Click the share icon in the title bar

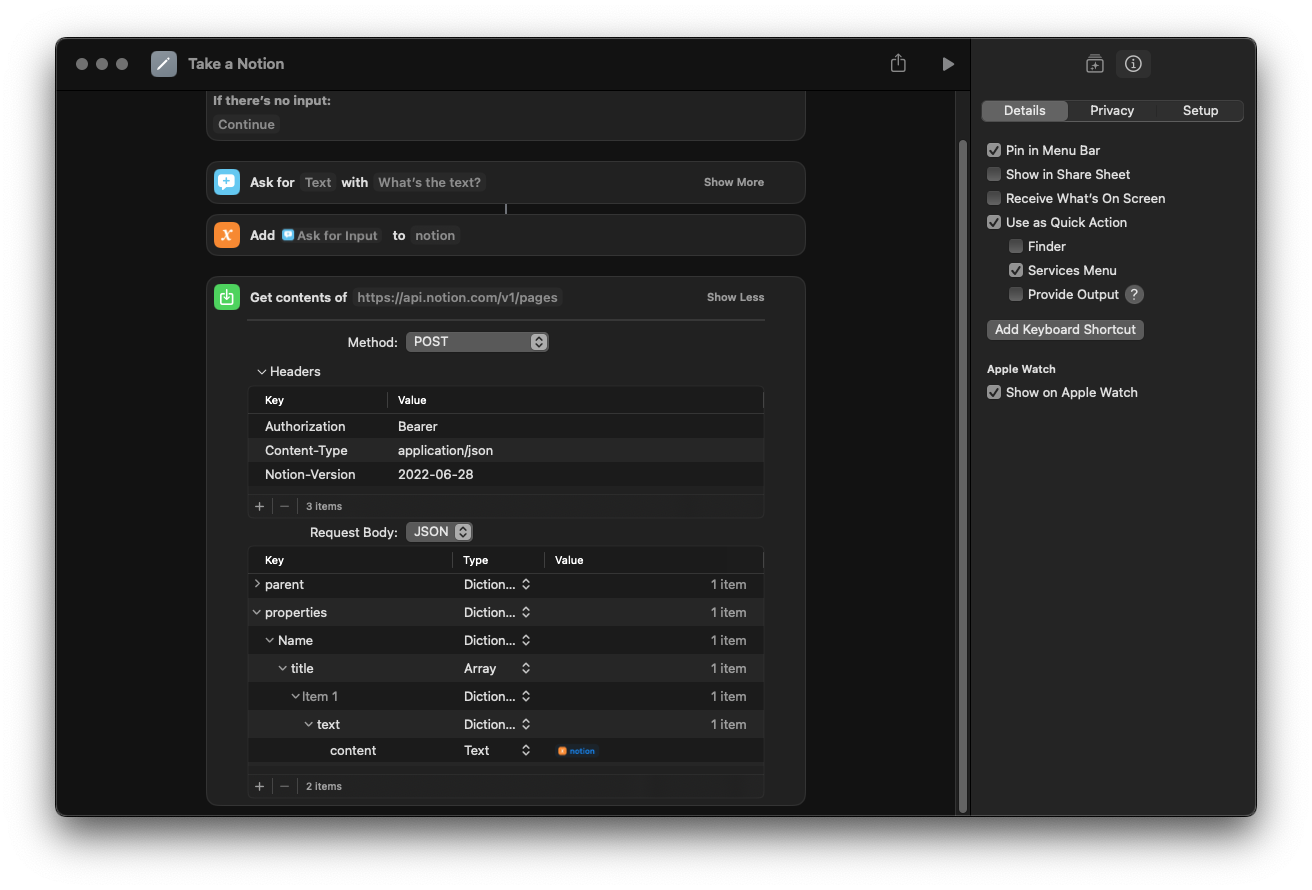click(x=898, y=64)
